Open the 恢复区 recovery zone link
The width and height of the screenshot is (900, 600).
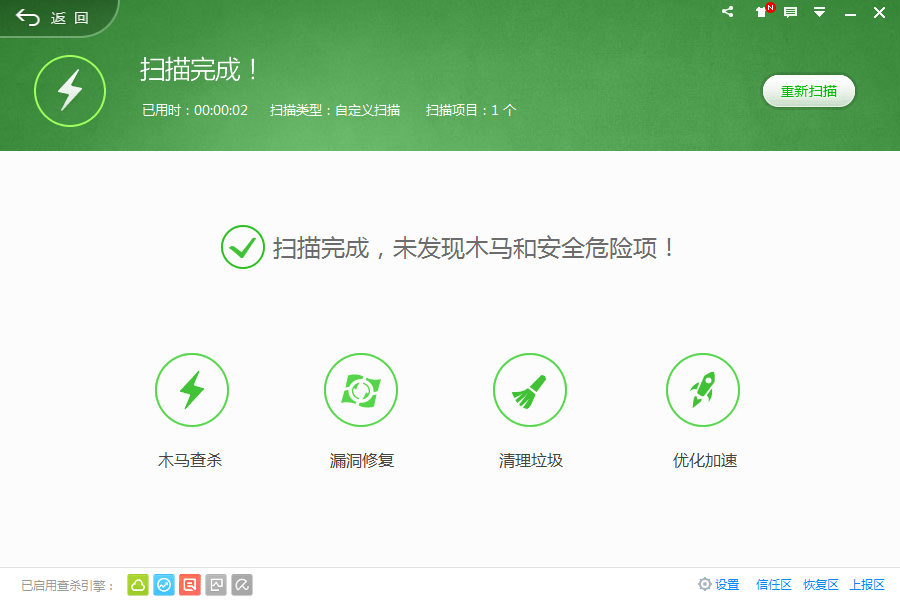pyautogui.click(x=821, y=584)
